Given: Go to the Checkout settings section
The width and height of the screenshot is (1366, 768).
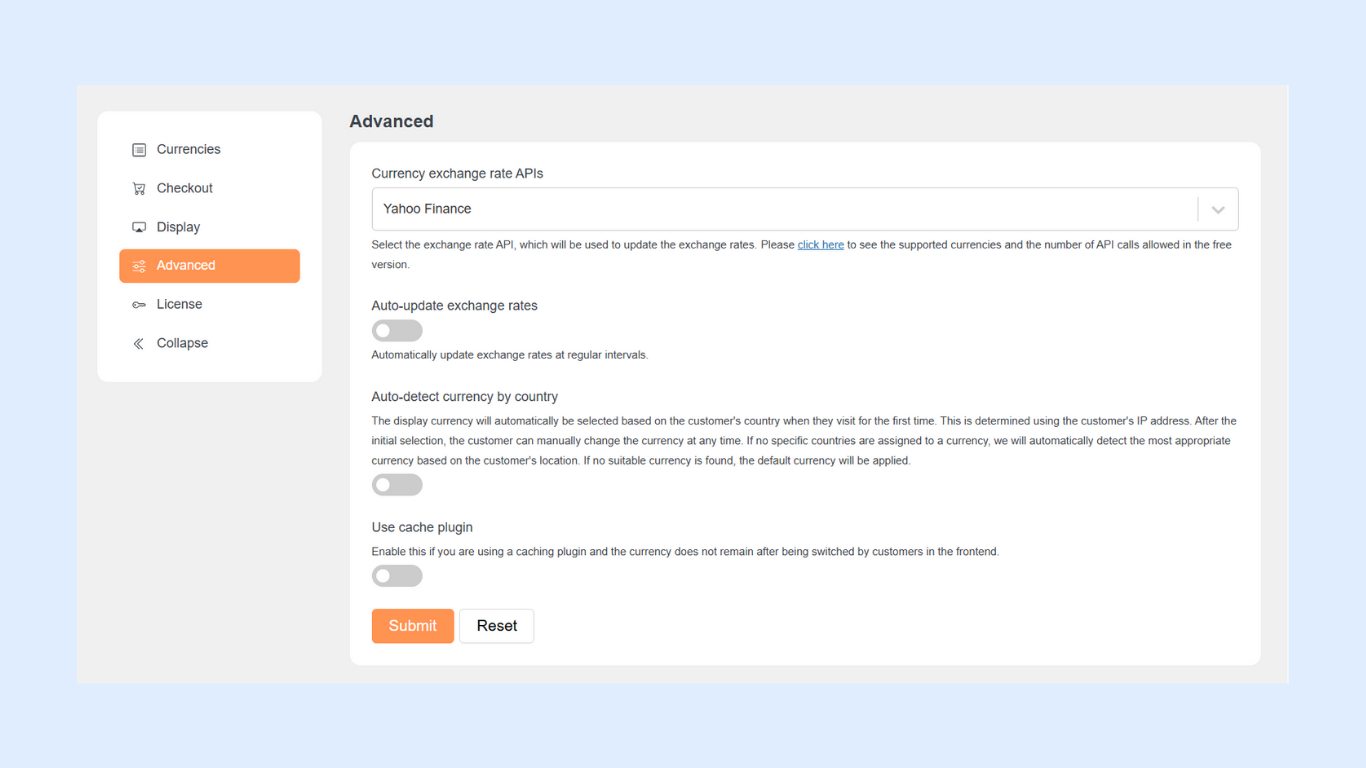Looking at the screenshot, I should point(185,188).
